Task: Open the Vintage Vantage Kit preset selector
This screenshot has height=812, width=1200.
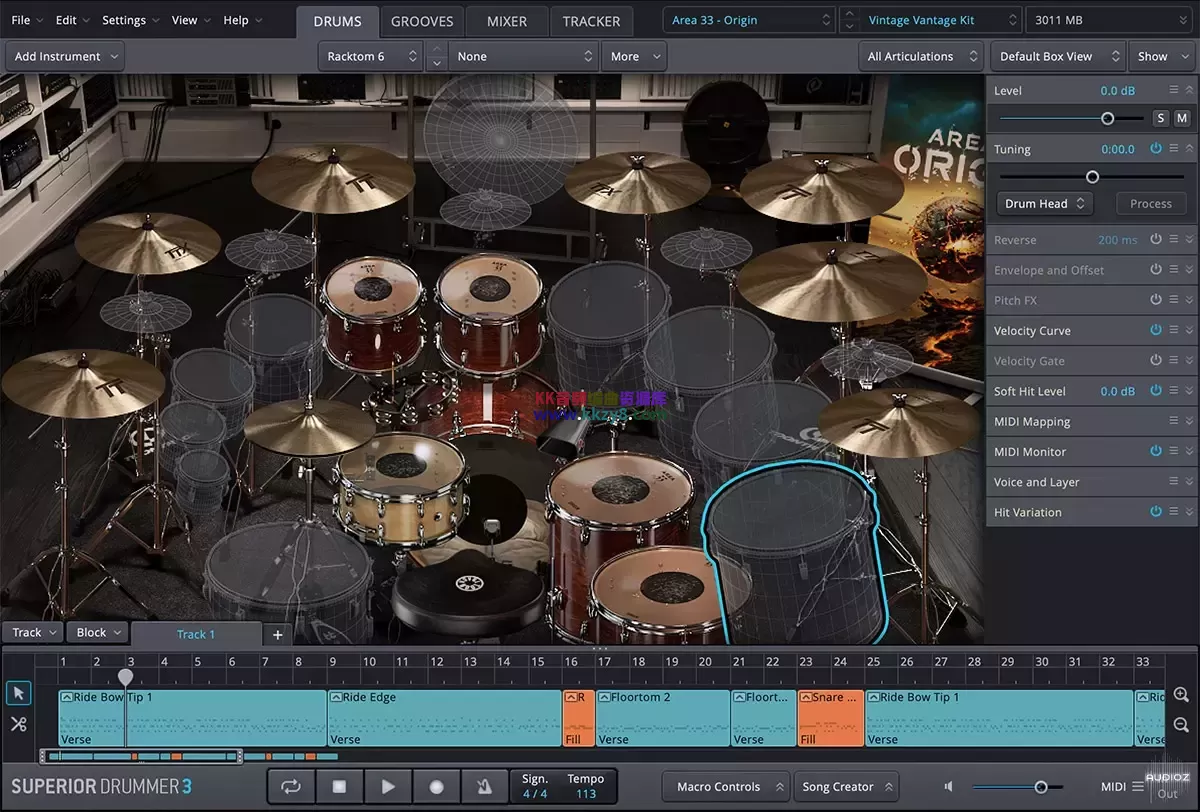Action: tap(941, 20)
